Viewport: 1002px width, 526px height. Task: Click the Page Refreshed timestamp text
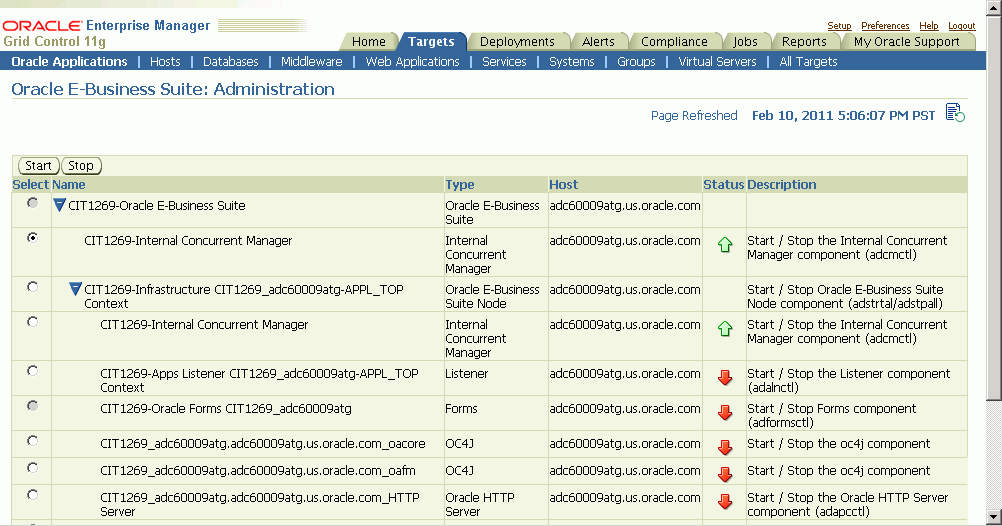pyautogui.click(x=843, y=115)
